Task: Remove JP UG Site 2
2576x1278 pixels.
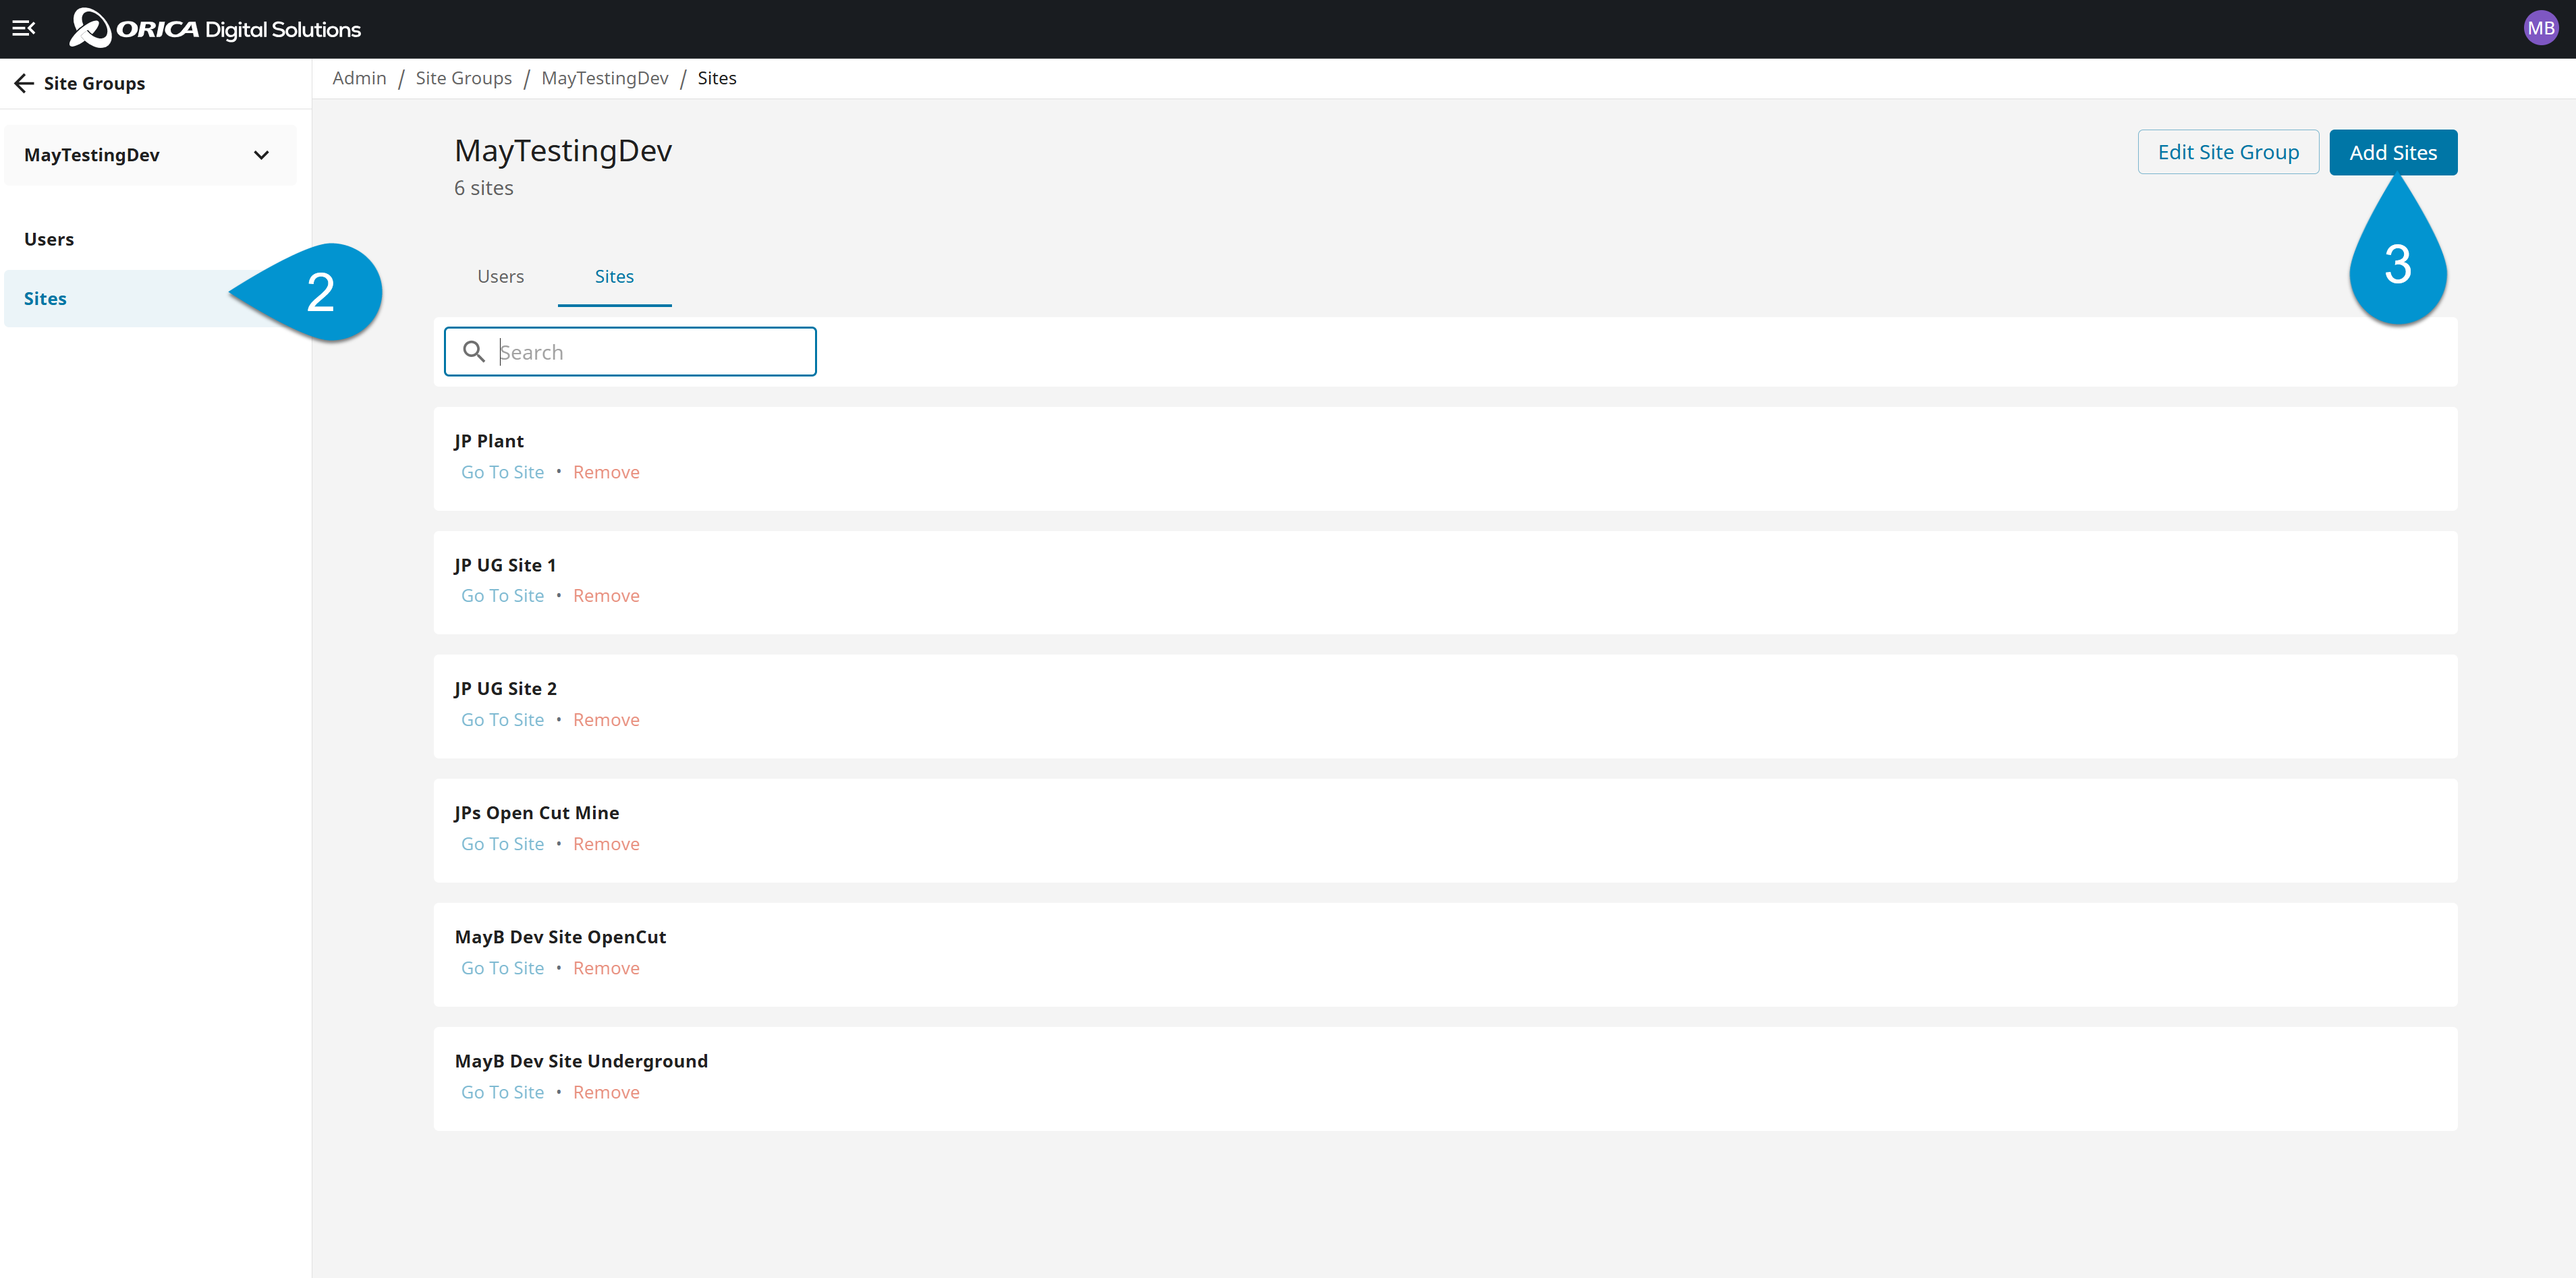Action: click(x=606, y=720)
